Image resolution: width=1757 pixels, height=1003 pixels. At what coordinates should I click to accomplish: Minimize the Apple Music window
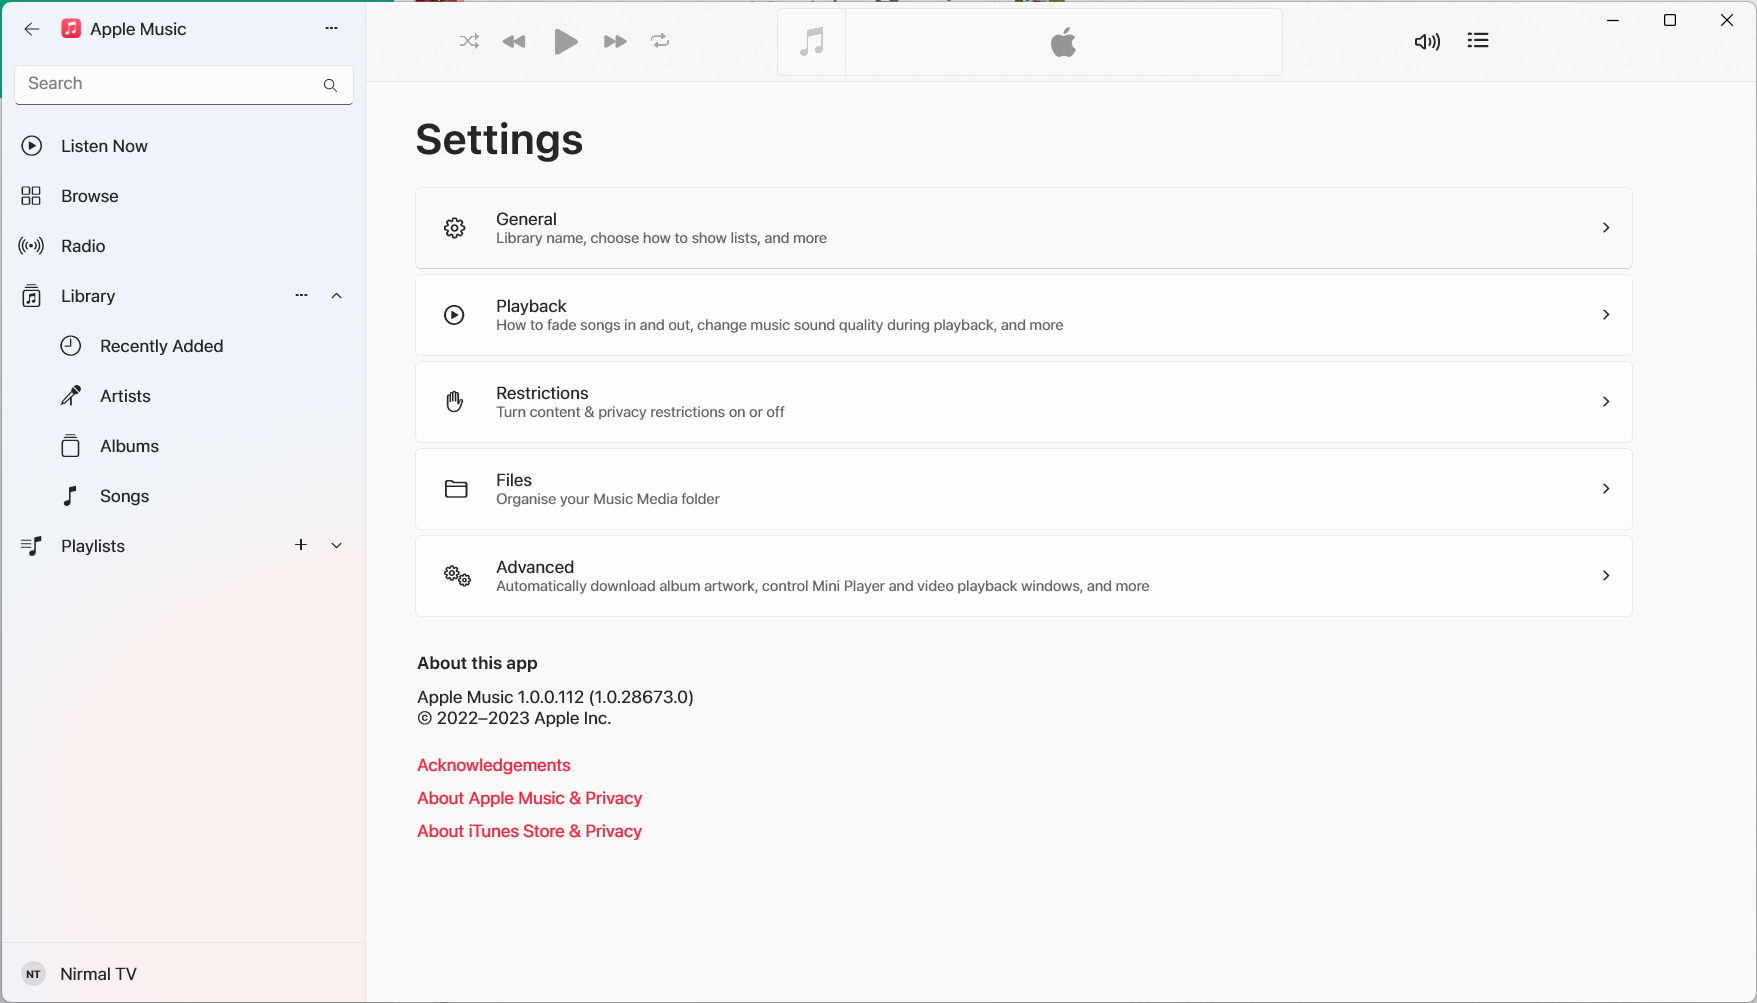click(x=1613, y=20)
